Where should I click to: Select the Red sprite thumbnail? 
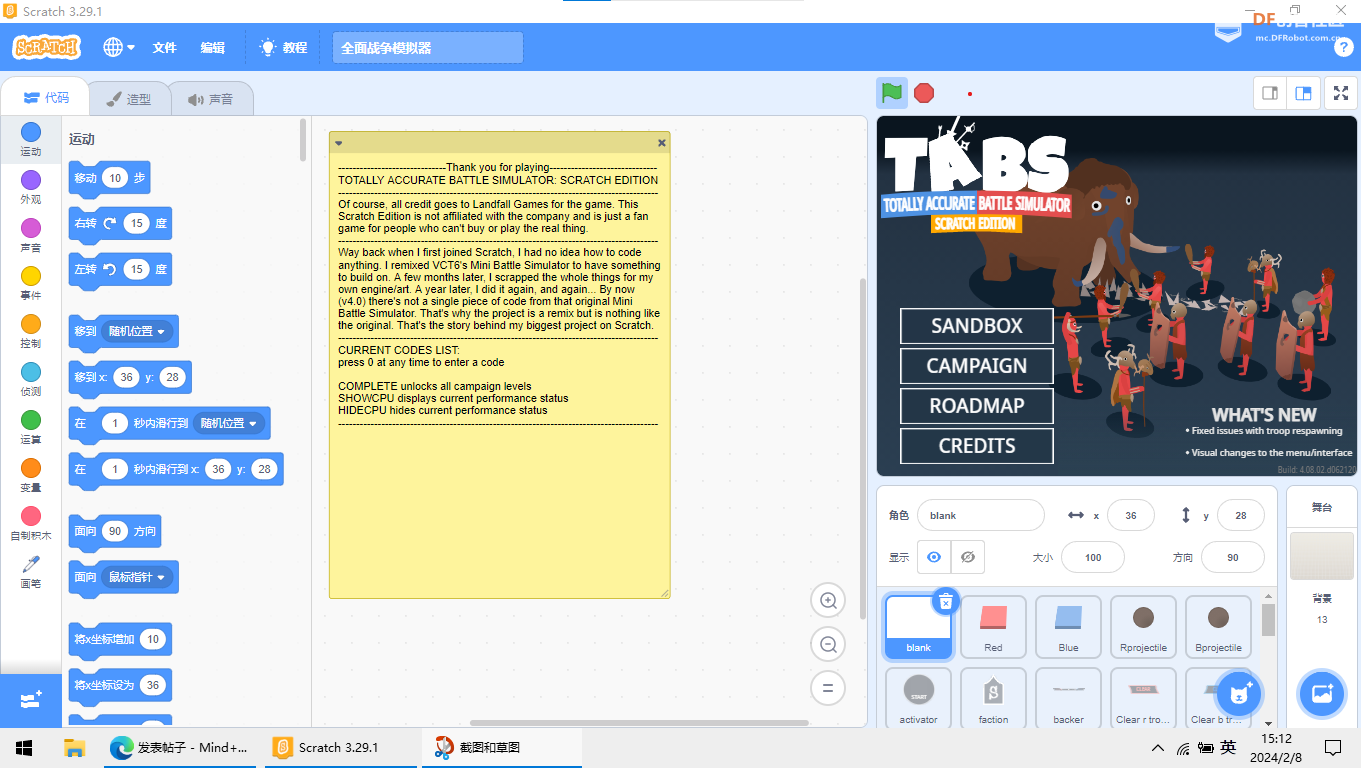point(993,628)
